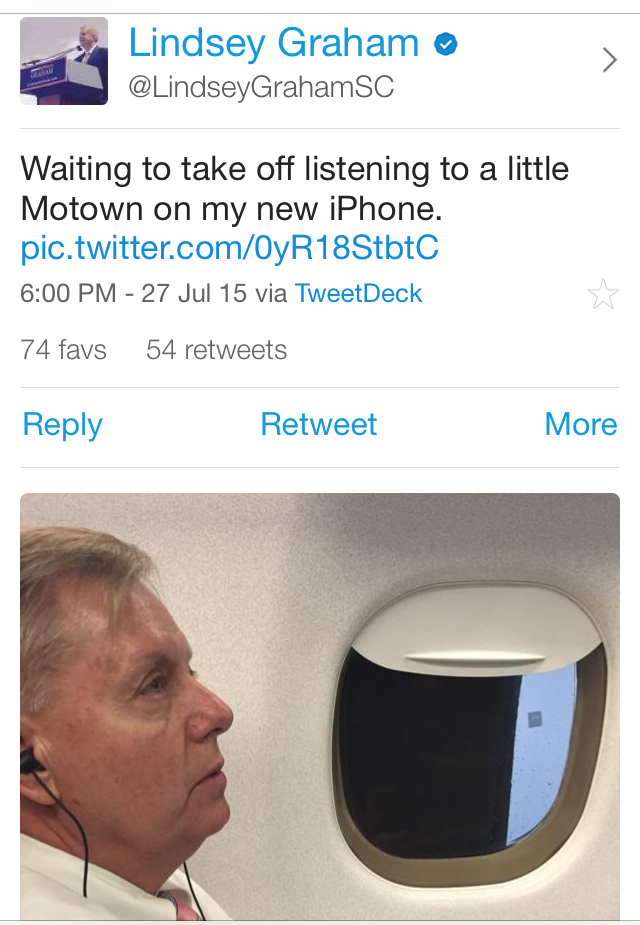
Task: Open the TweetDeck source link
Action: pos(358,294)
